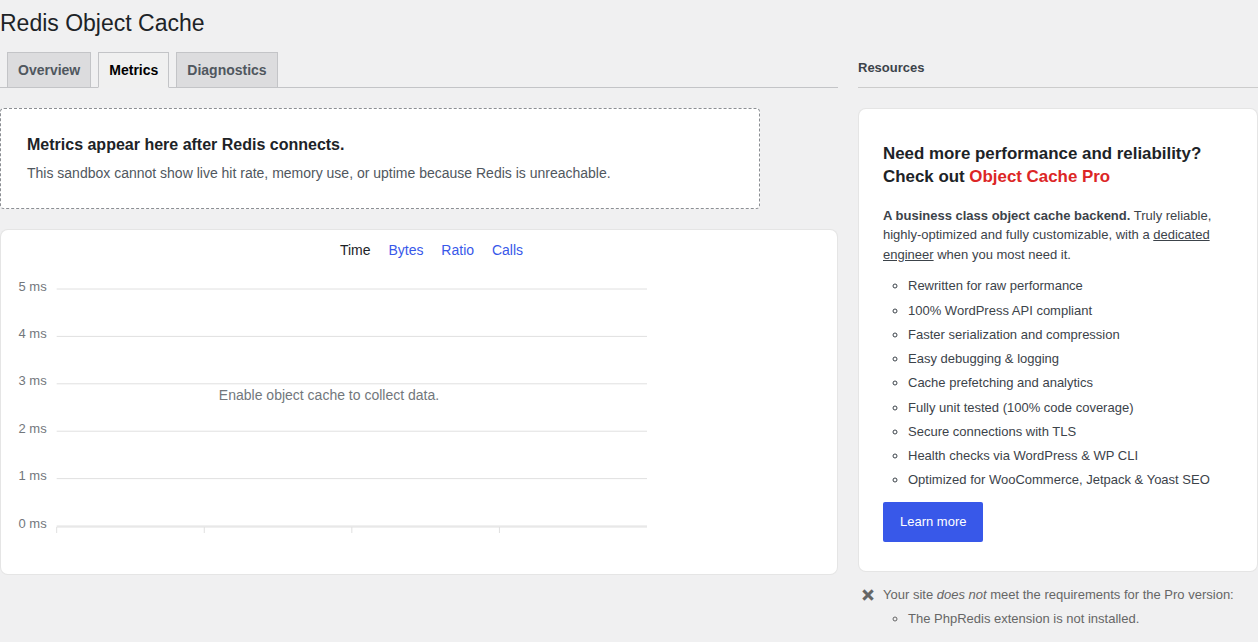Click 'Your site does not meet the requirements' text
Screen dimensions: 1258x642
(1058, 595)
